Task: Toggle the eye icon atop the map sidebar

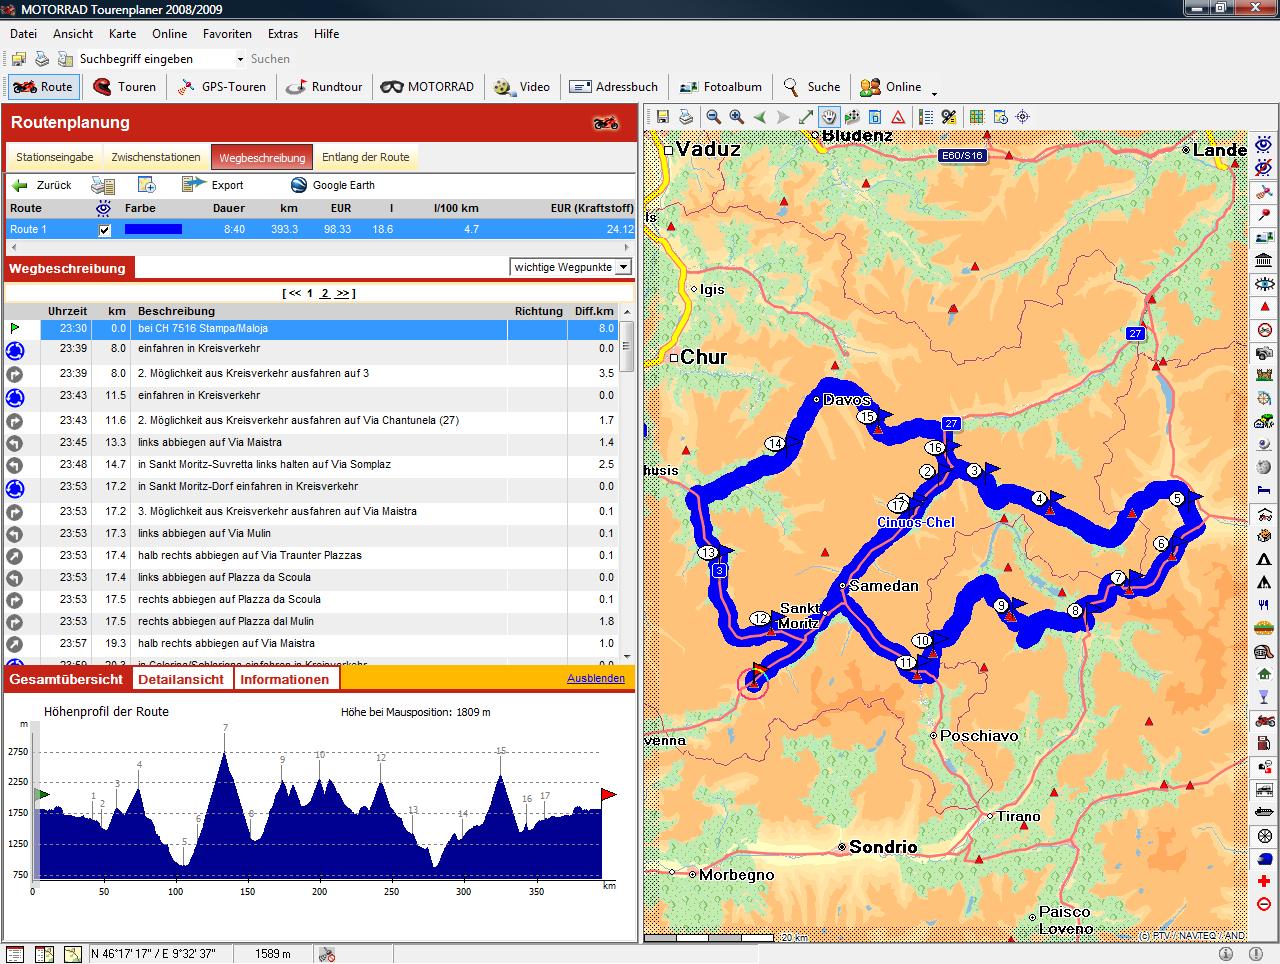Action: click(1265, 144)
